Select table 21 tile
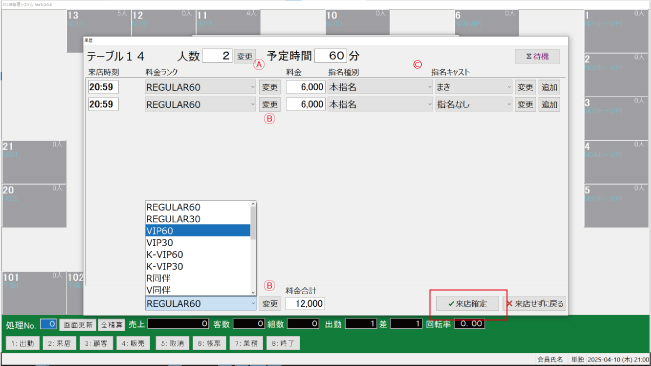This screenshot has height=366, width=651. pos(34,162)
